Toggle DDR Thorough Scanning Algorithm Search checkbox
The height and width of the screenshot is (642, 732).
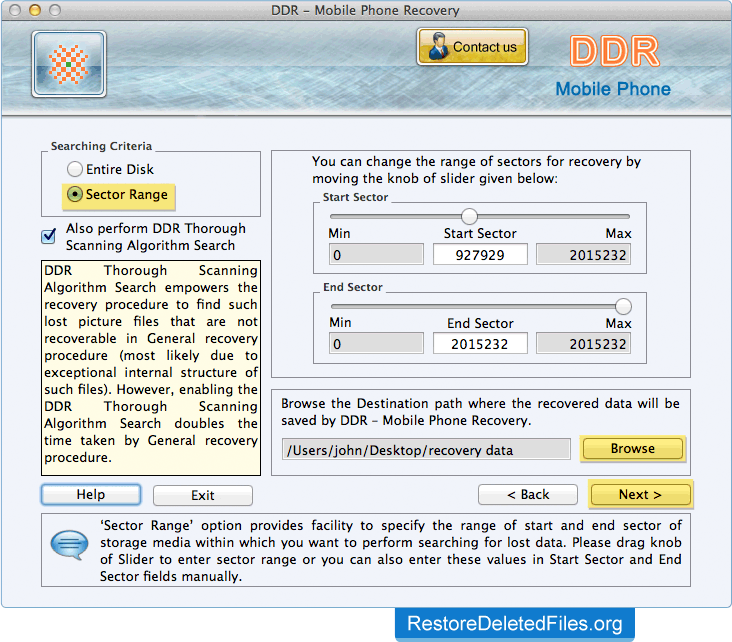(49, 236)
